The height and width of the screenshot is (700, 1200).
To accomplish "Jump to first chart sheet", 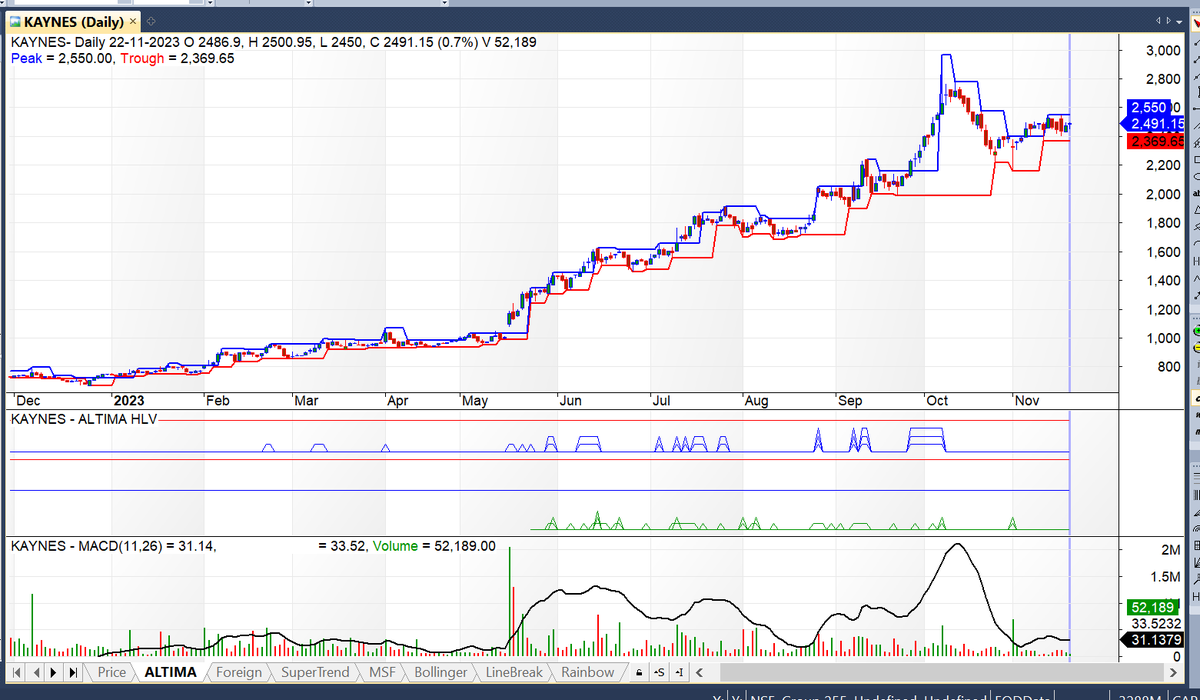I will pyautogui.click(x=18, y=672).
